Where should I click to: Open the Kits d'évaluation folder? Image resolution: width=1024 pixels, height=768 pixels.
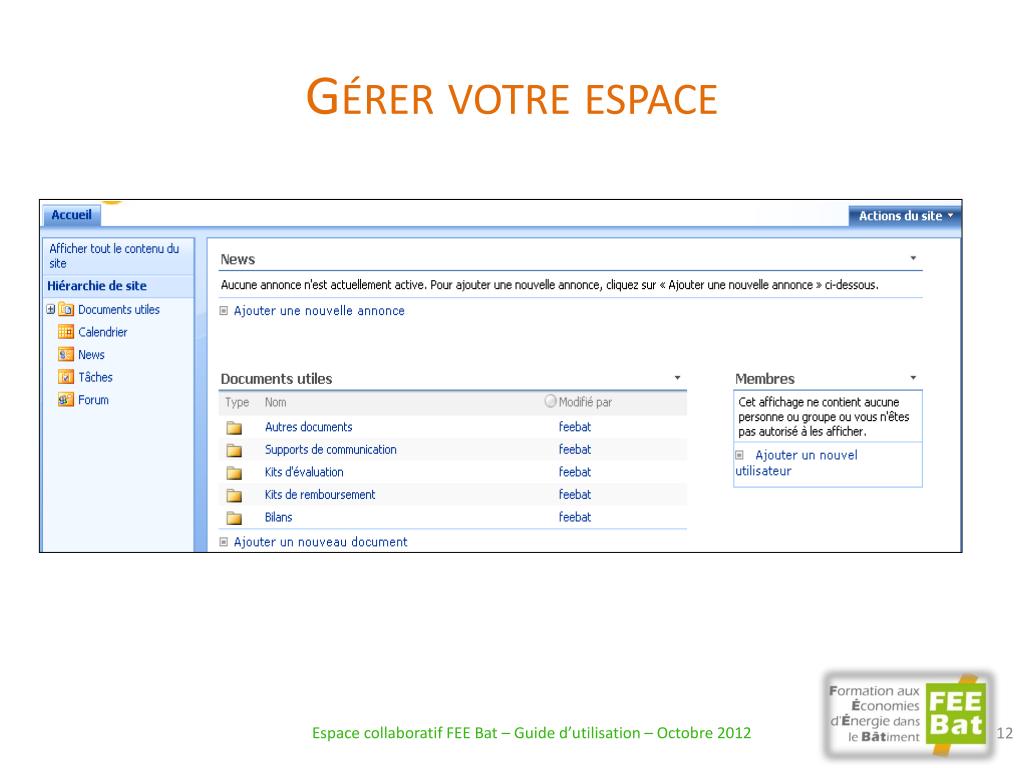304,472
